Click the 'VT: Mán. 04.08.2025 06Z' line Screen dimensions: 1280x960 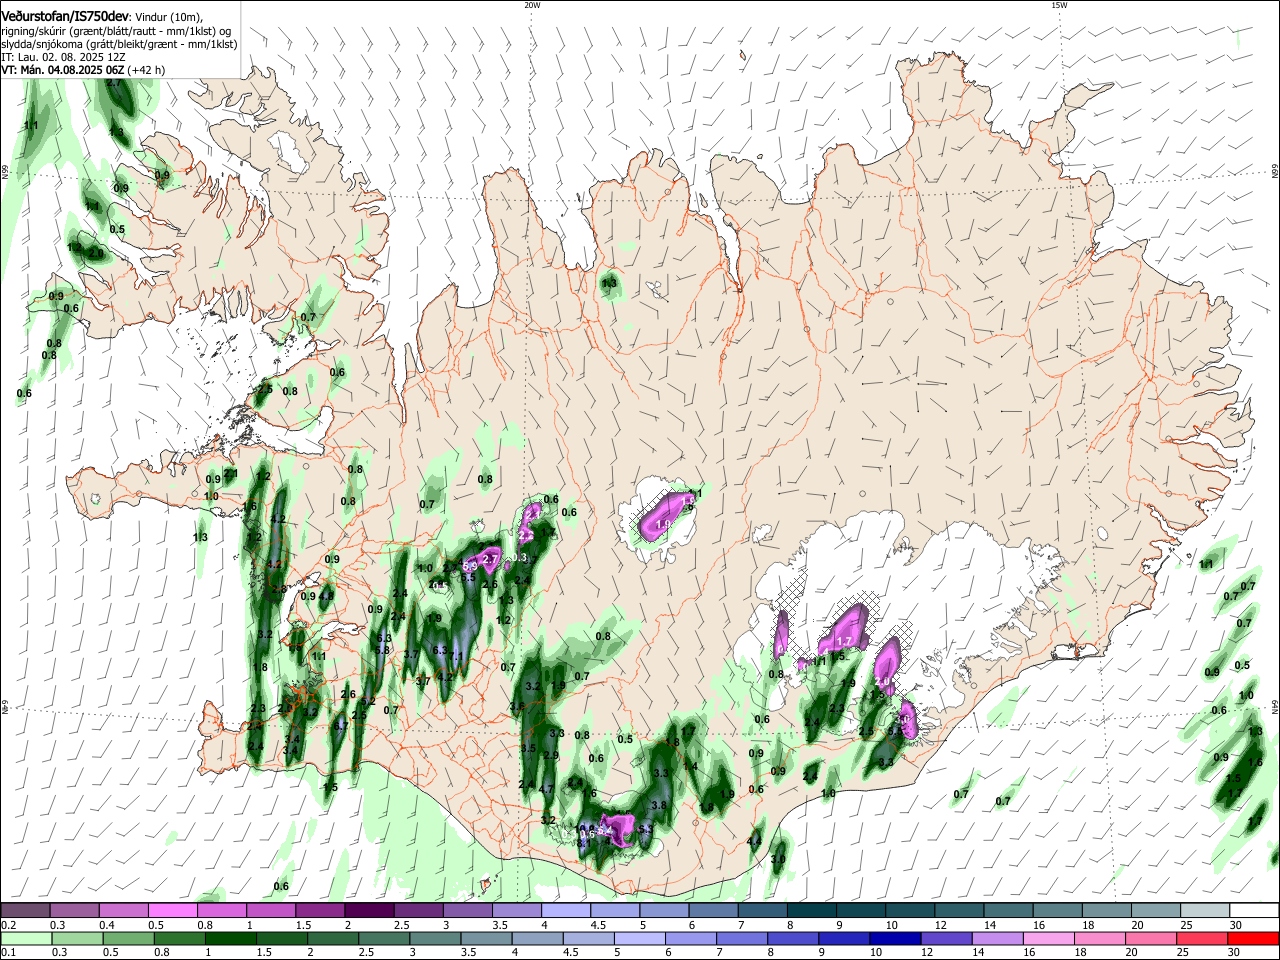tap(63, 70)
